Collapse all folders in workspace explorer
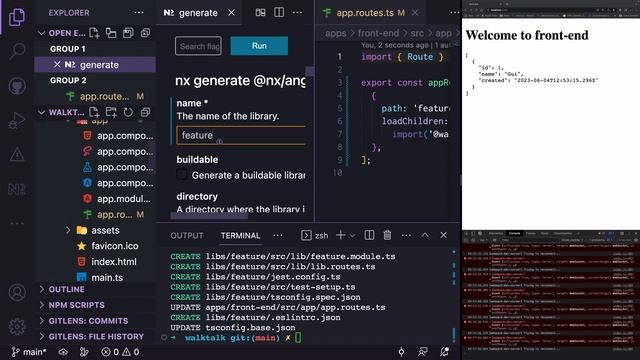Image resolution: width=640 pixels, height=360 pixels. [x=145, y=112]
